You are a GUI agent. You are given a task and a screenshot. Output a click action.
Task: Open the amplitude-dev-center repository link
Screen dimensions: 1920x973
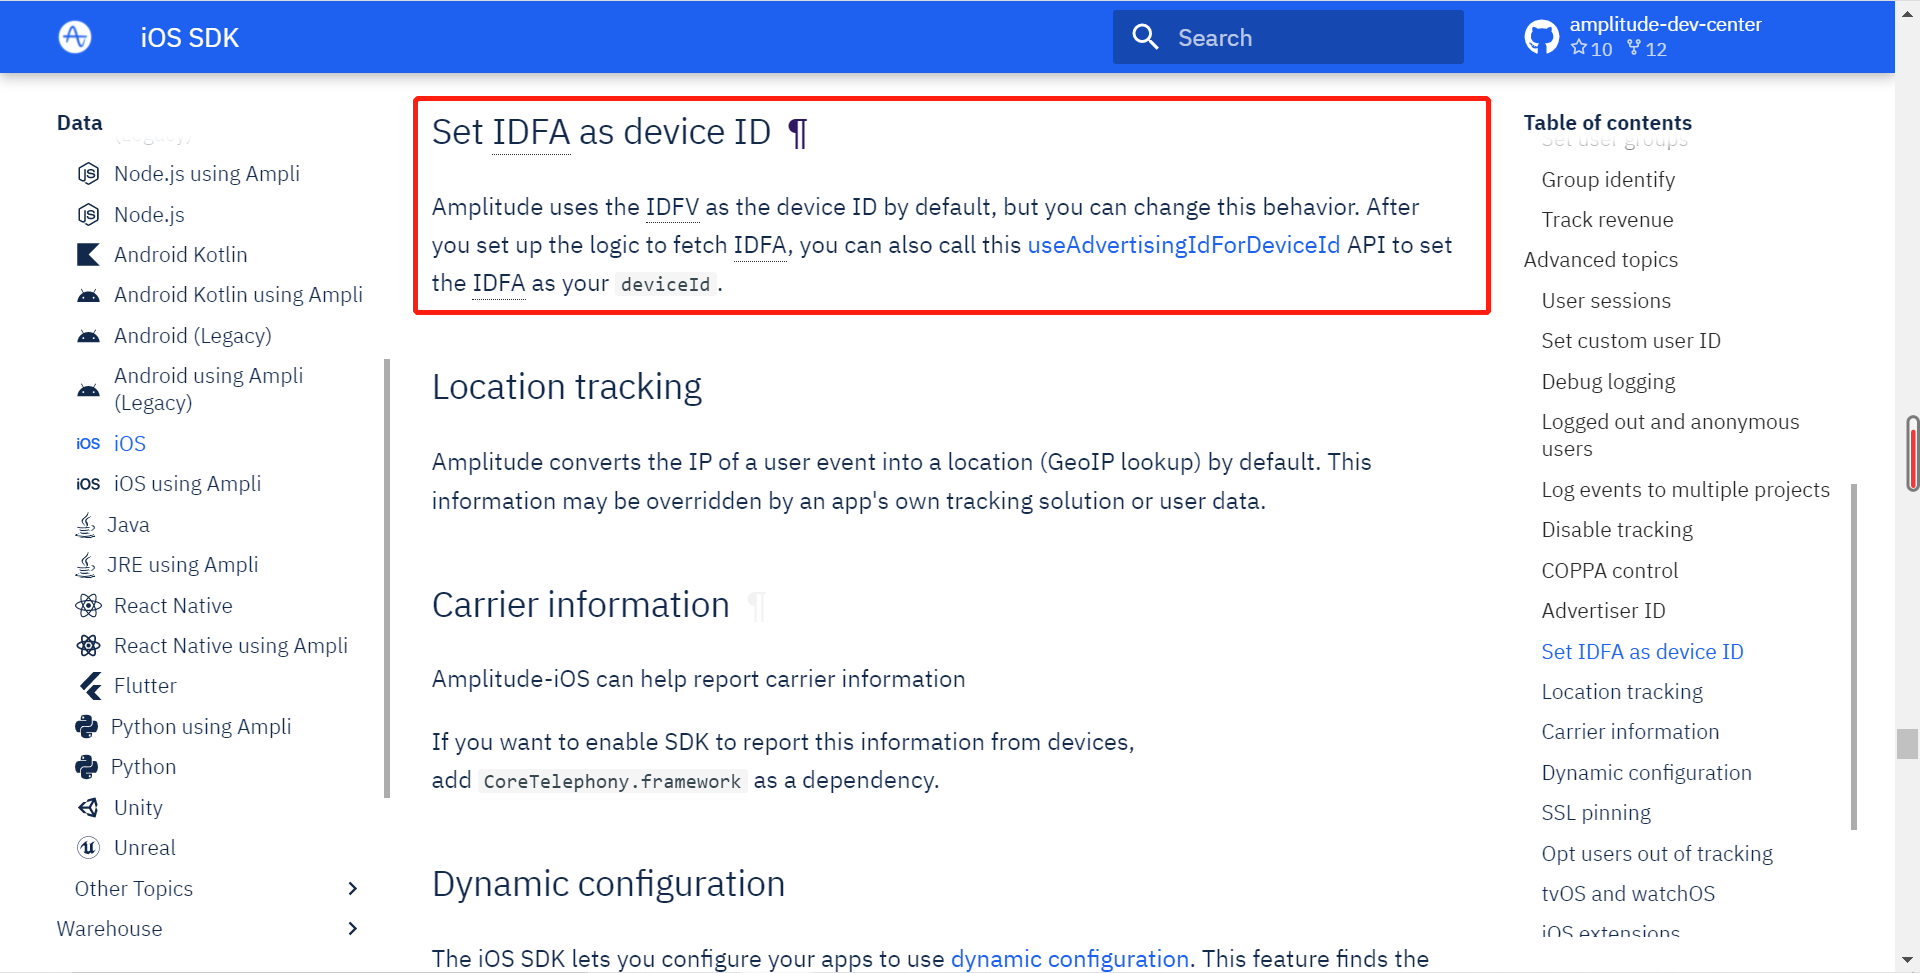1665,24
